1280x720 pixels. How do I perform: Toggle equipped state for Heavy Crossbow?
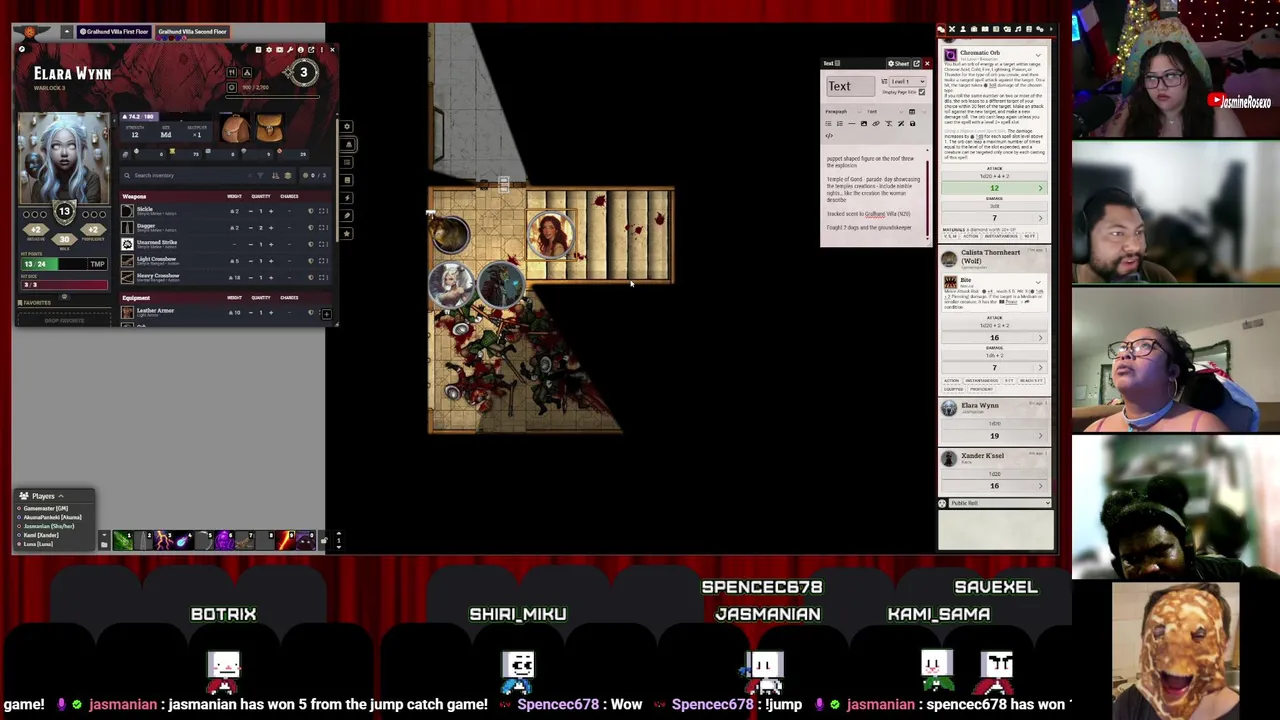point(311,277)
